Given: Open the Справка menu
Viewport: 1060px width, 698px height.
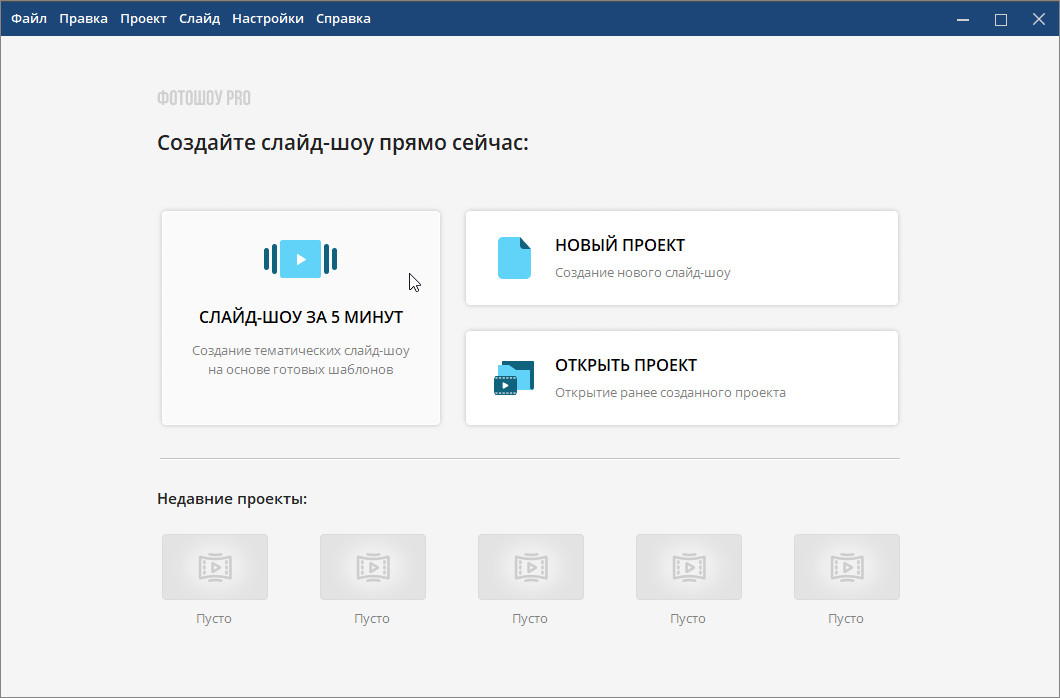Looking at the screenshot, I should [x=343, y=18].
